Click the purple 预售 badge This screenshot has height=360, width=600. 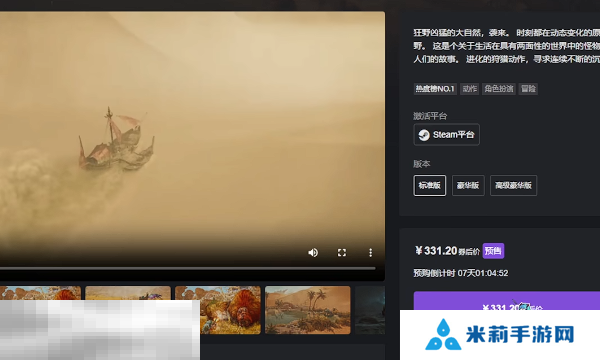[x=493, y=251]
